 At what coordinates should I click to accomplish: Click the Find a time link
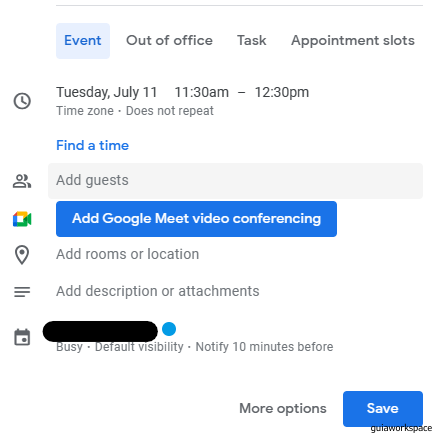[92, 145]
